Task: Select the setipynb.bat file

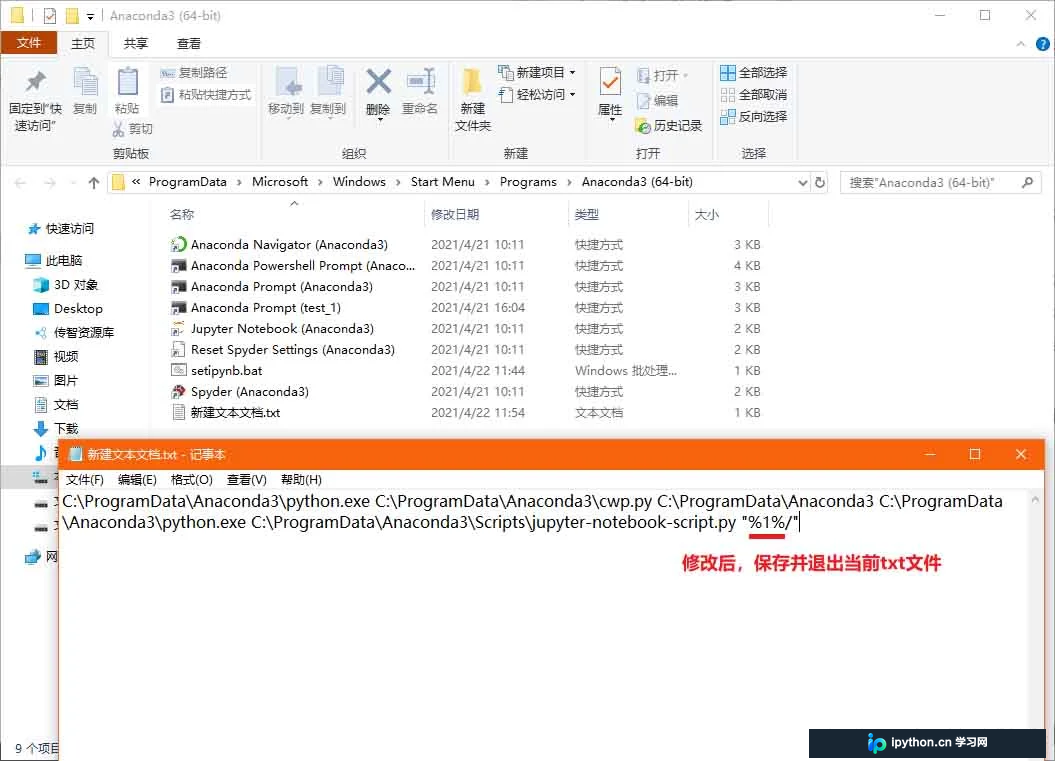Action: point(227,371)
